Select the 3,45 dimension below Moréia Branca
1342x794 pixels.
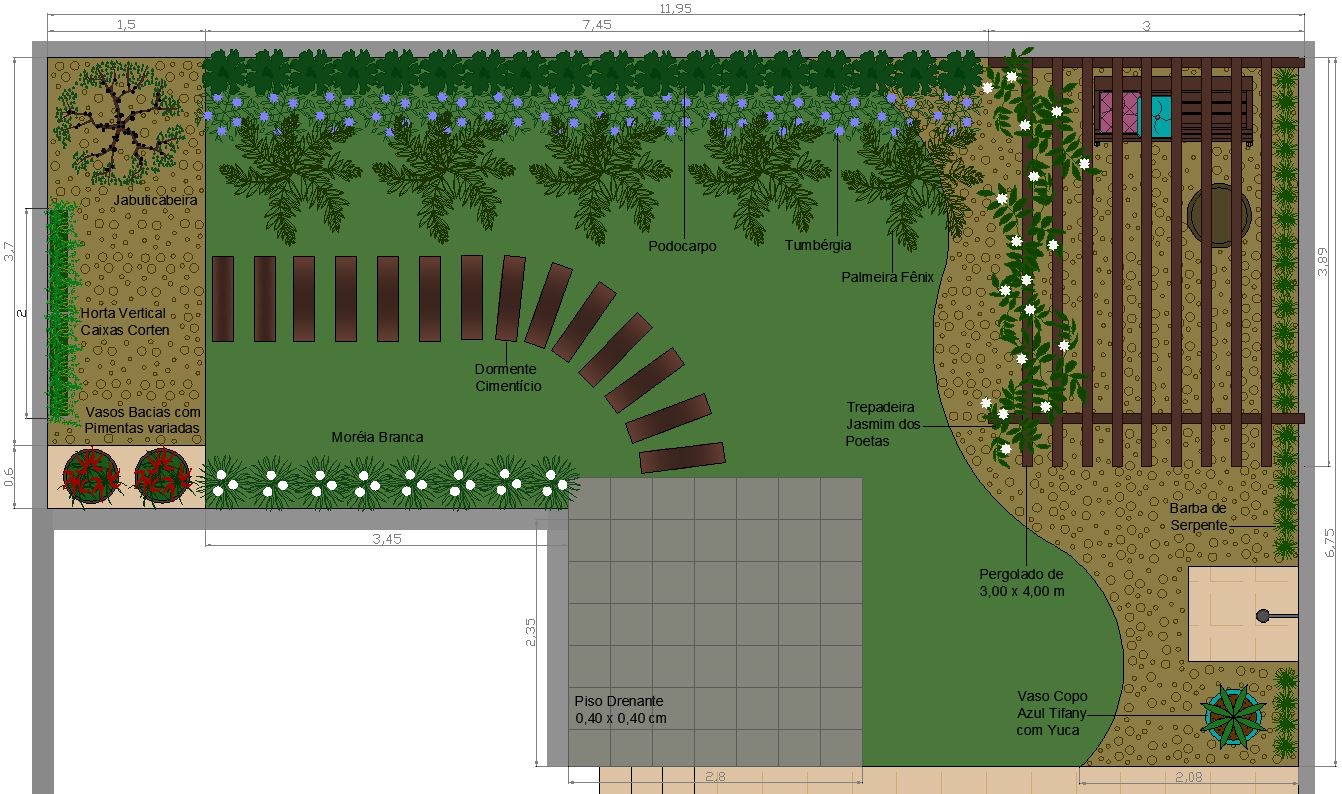[386, 539]
